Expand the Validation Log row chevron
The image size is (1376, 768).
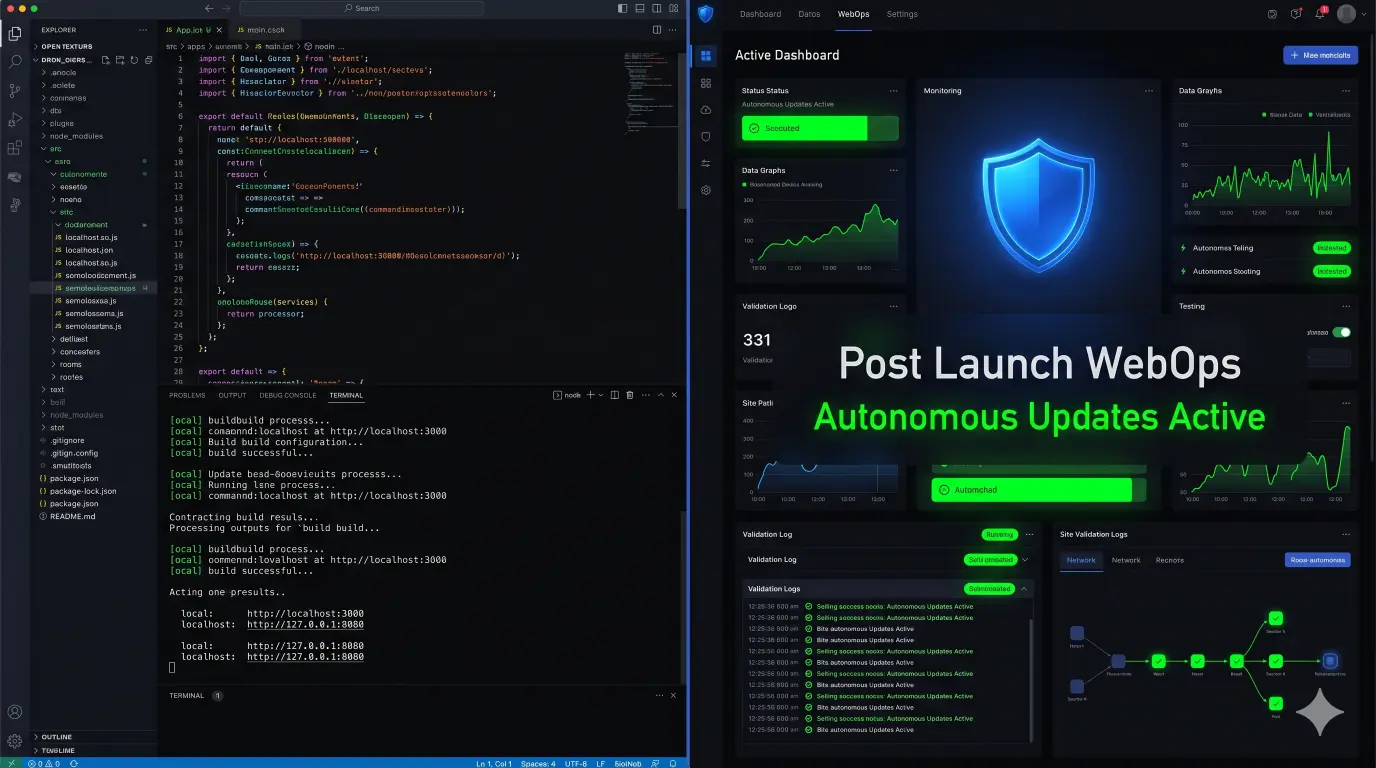[1025, 560]
